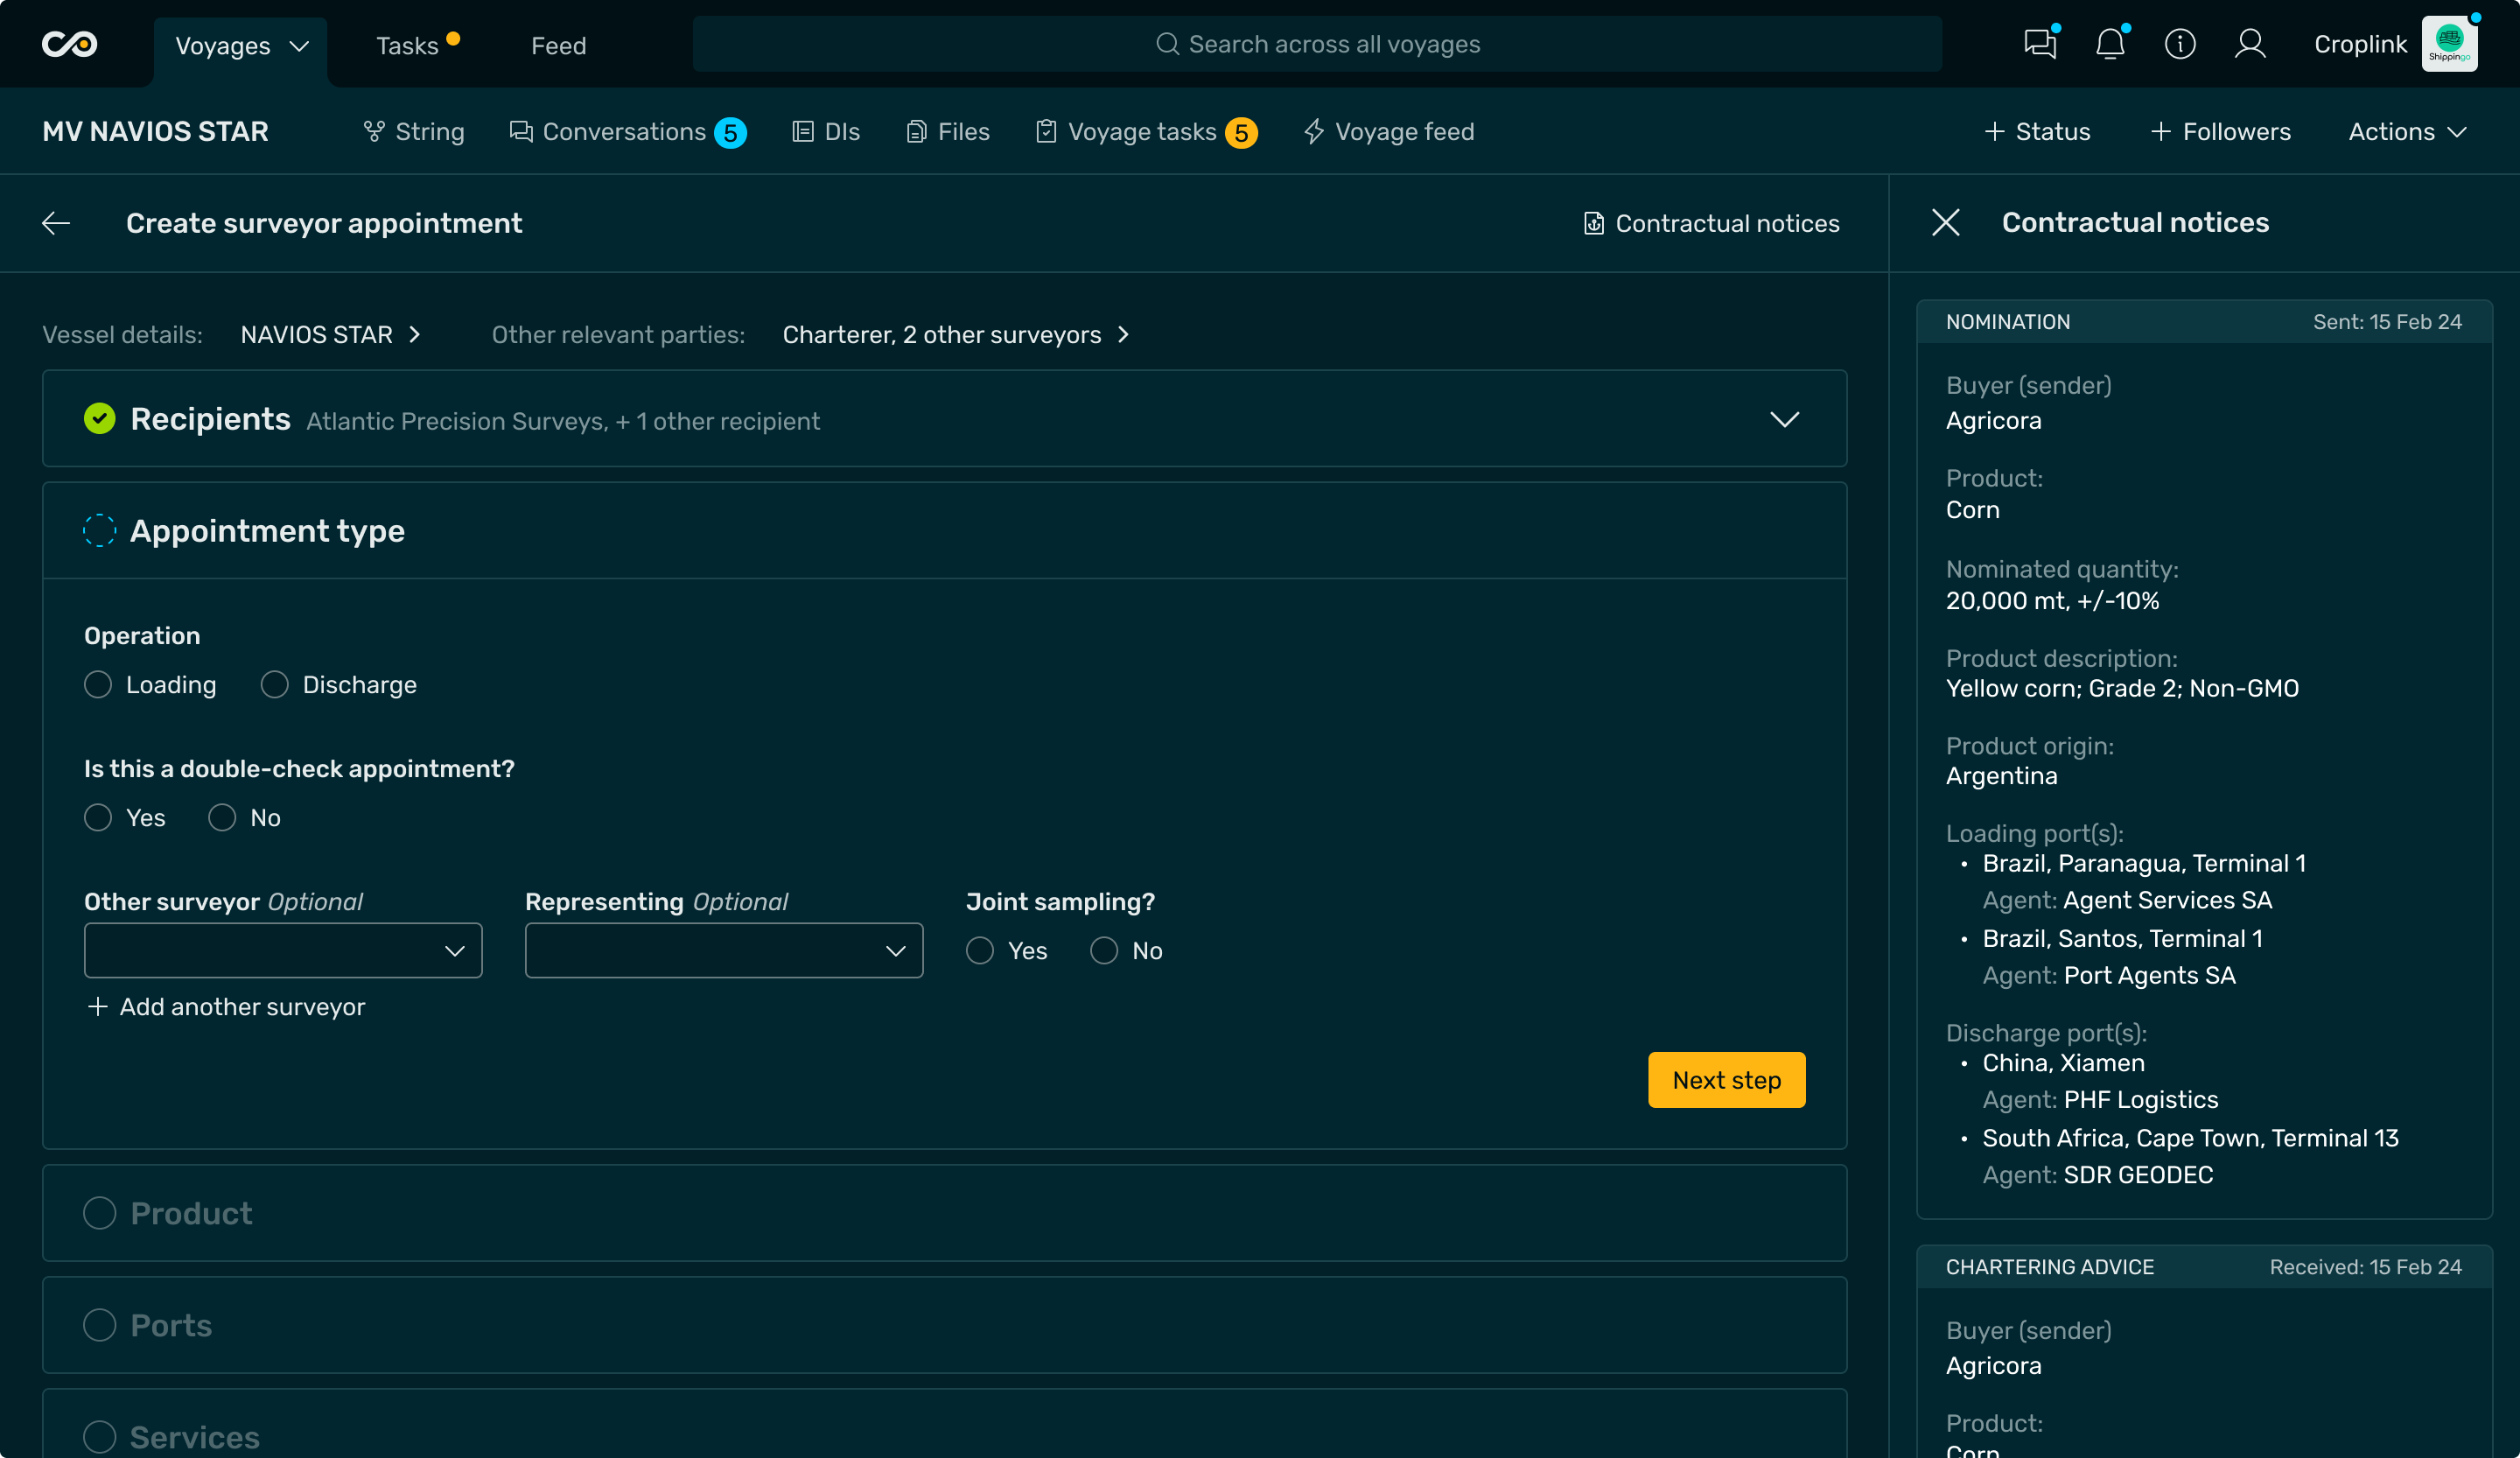This screenshot has width=2520, height=1458.
Task: Open the chat messages icon
Action: 2039,44
